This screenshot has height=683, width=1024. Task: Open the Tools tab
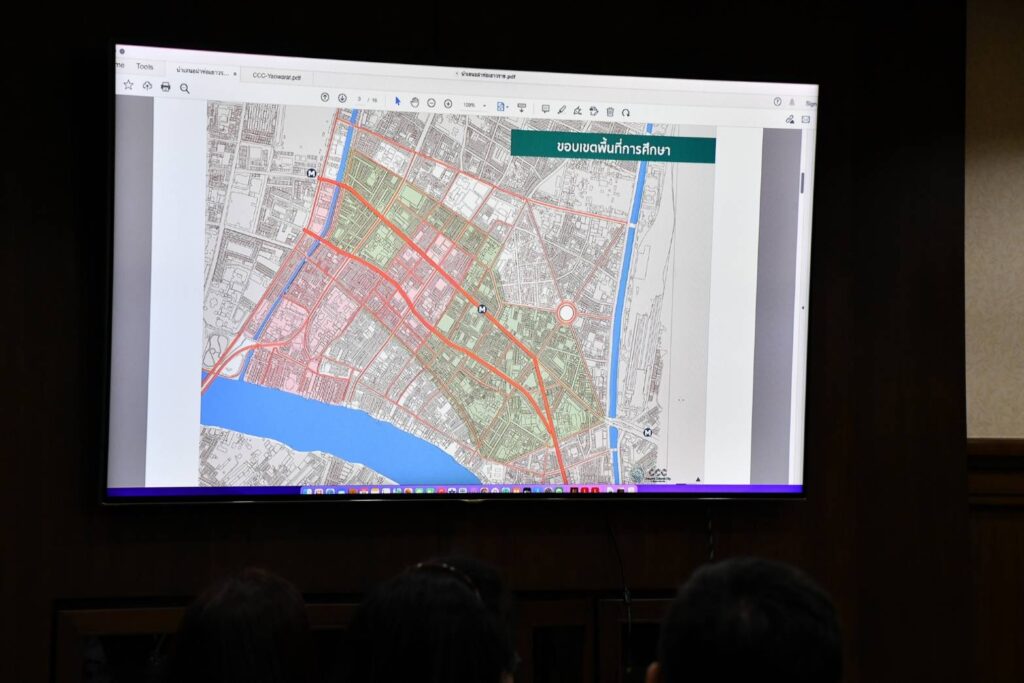[x=145, y=66]
